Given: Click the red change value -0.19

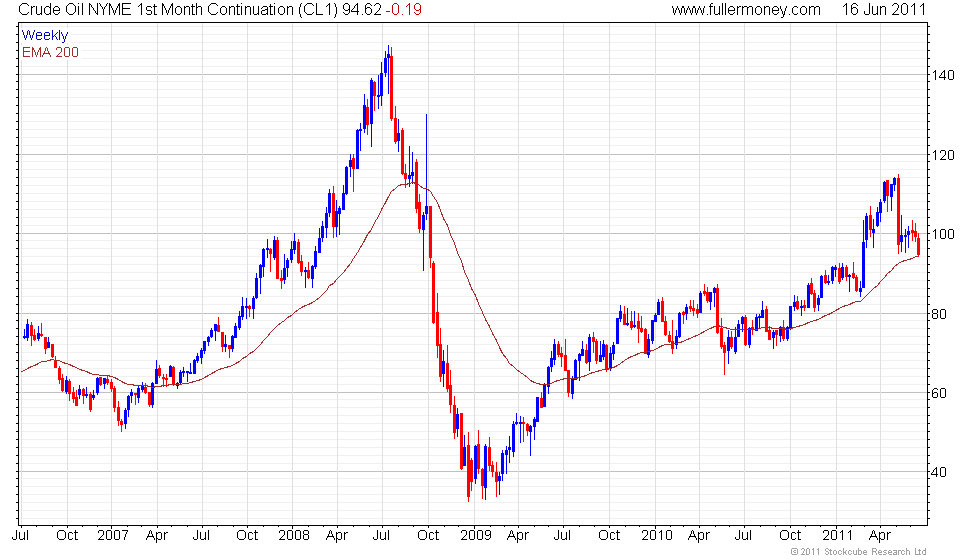Looking at the screenshot, I should 403,10.
